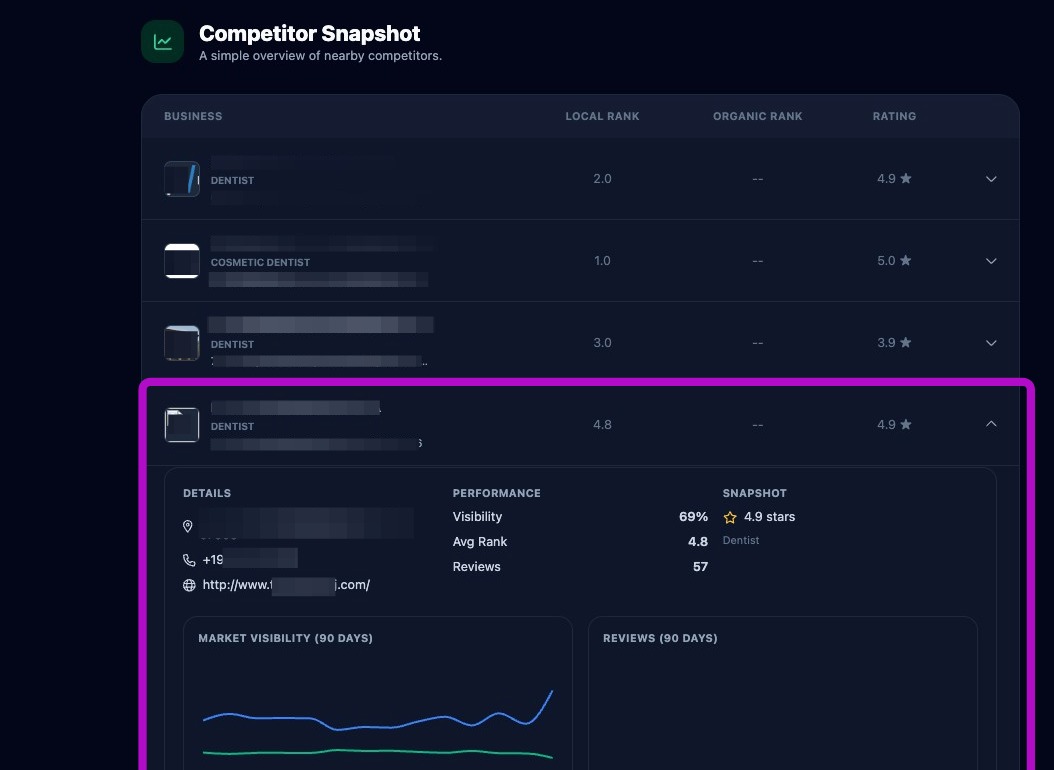Image resolution: width=1054 pixels, height=770 pixels.
Task: Click the star beside the 5.0 rating
Action: tap(905, 260)
